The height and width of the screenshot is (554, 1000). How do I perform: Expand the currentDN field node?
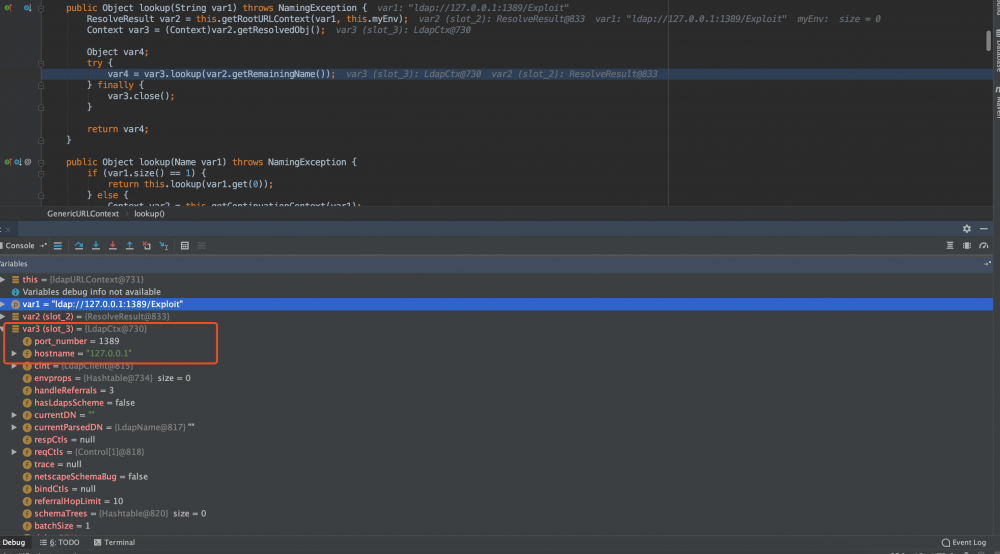(14, 415)
